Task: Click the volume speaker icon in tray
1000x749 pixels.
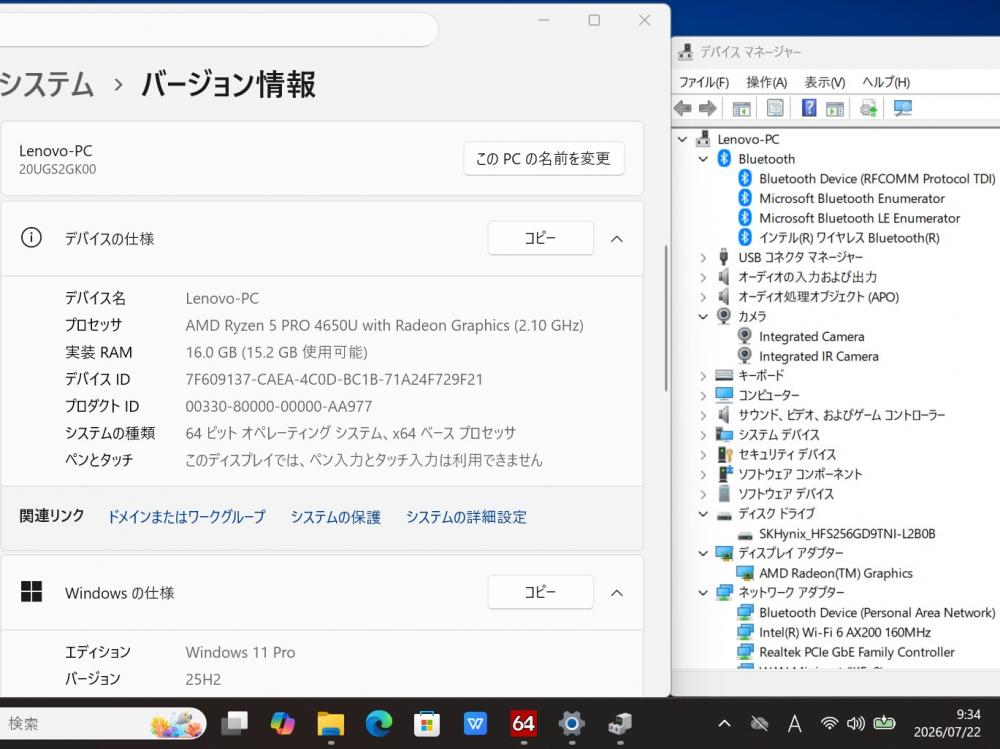Action: pyautogui.click(x=856, y=723)
